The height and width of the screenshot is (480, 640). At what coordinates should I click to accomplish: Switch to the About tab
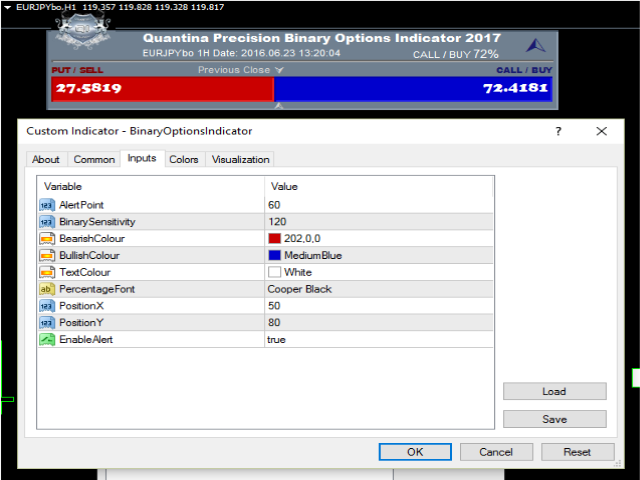click(x=46, y=159)
